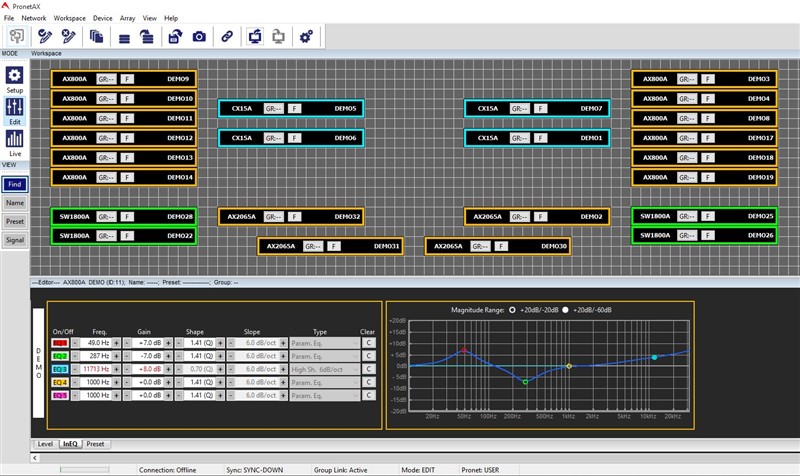The height and width of the screenshot is (476, 800).
Task: Click the Name view button
Action: tap(15, 203)
